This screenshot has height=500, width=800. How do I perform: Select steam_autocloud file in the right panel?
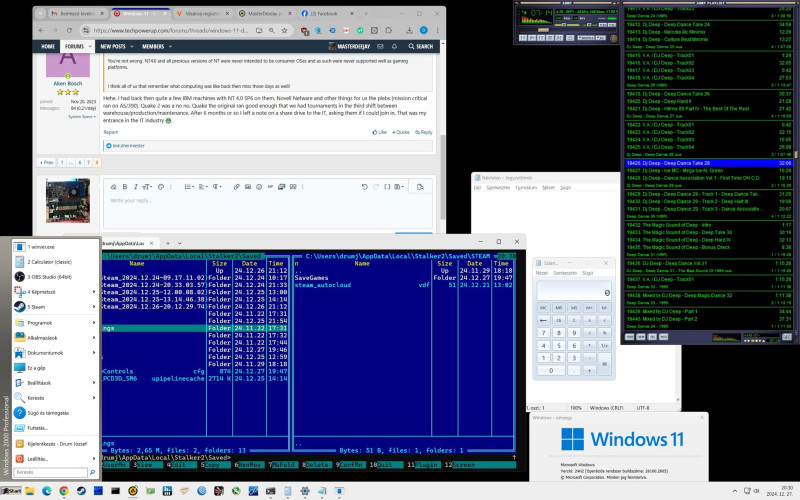322,285
